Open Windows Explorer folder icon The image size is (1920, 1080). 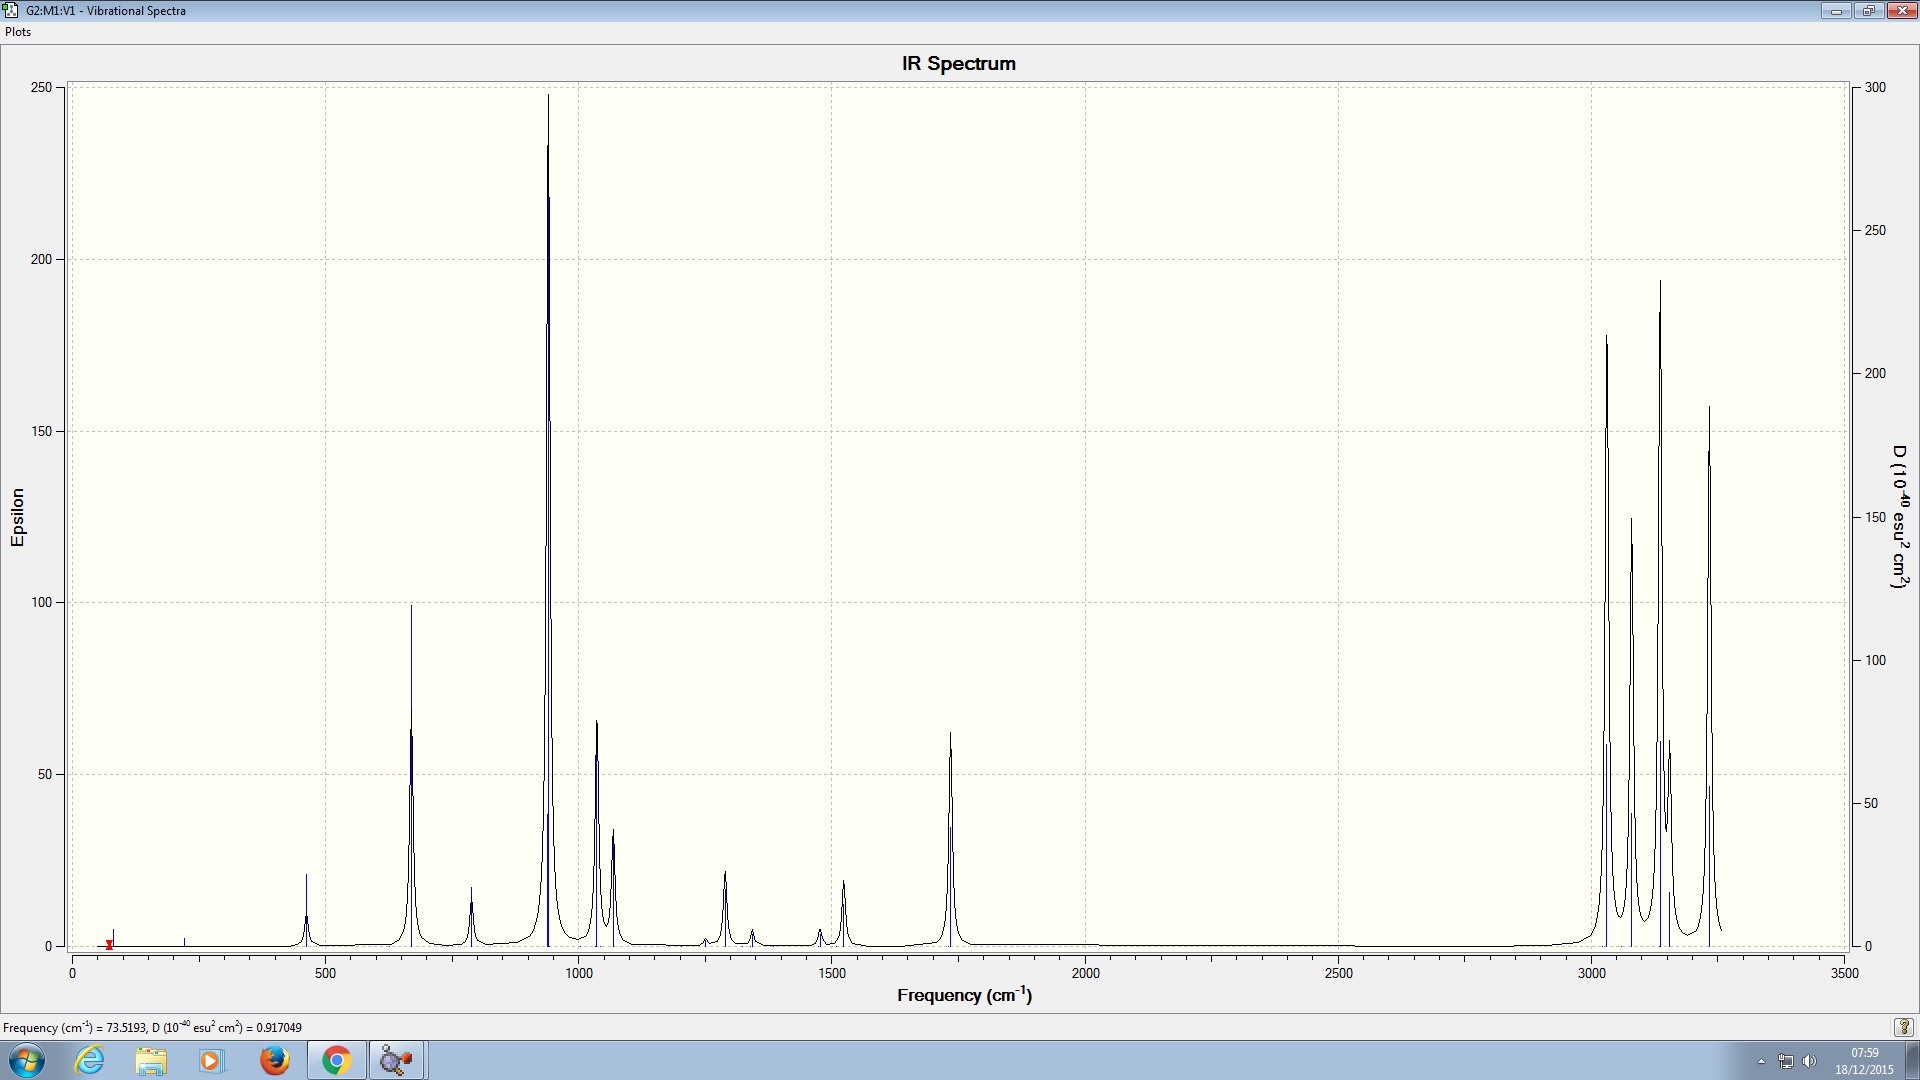click(151, 1060)
